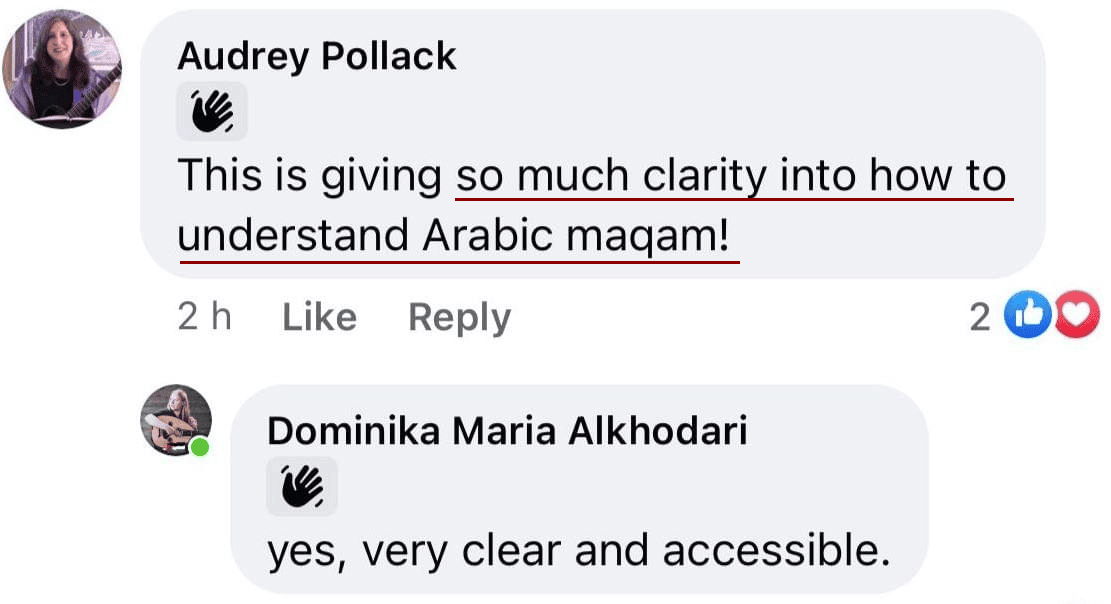Click the words "This is giving" in the comment

click(310, 176)
